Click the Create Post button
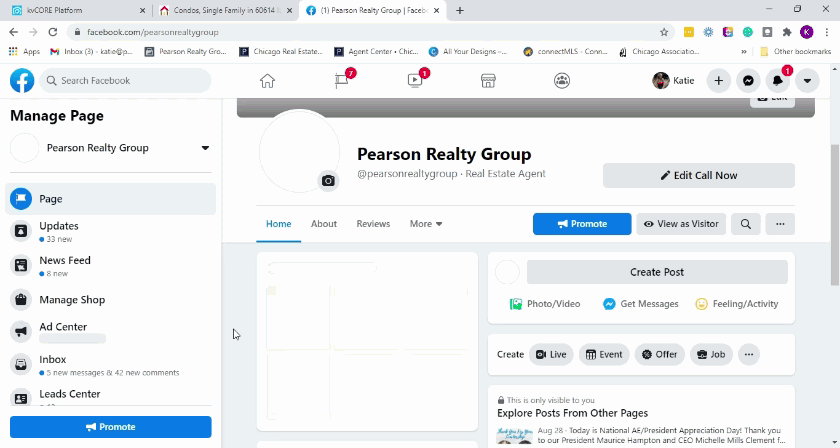840x448 pixels. coord(657,272)
